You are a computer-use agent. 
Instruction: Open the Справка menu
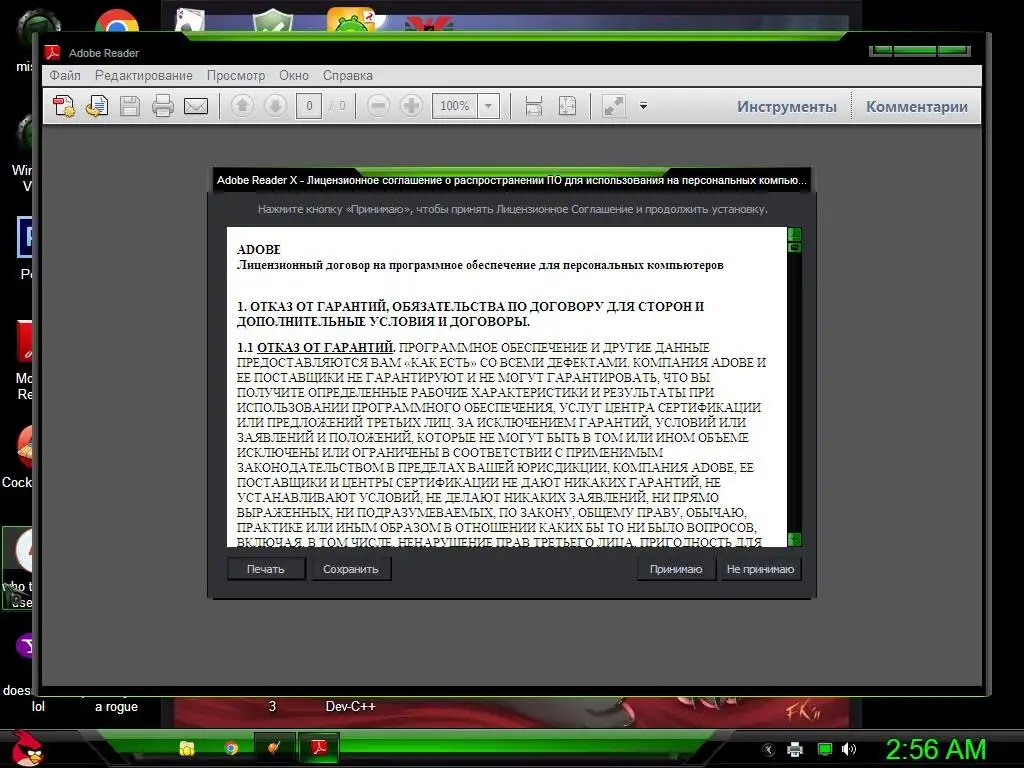click(x=347, y=75)
